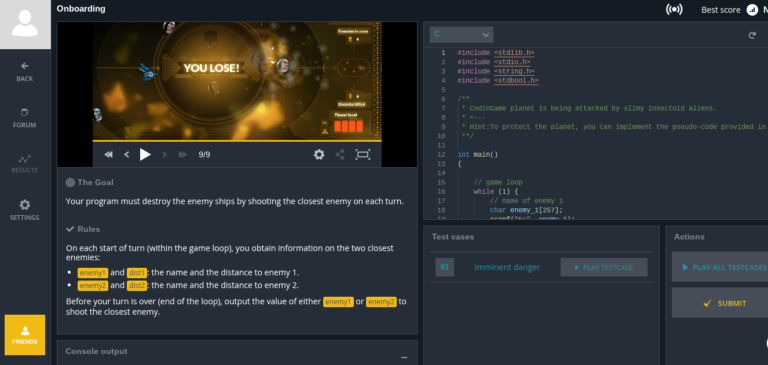Open the Best score indicator icon

[752, 9]
